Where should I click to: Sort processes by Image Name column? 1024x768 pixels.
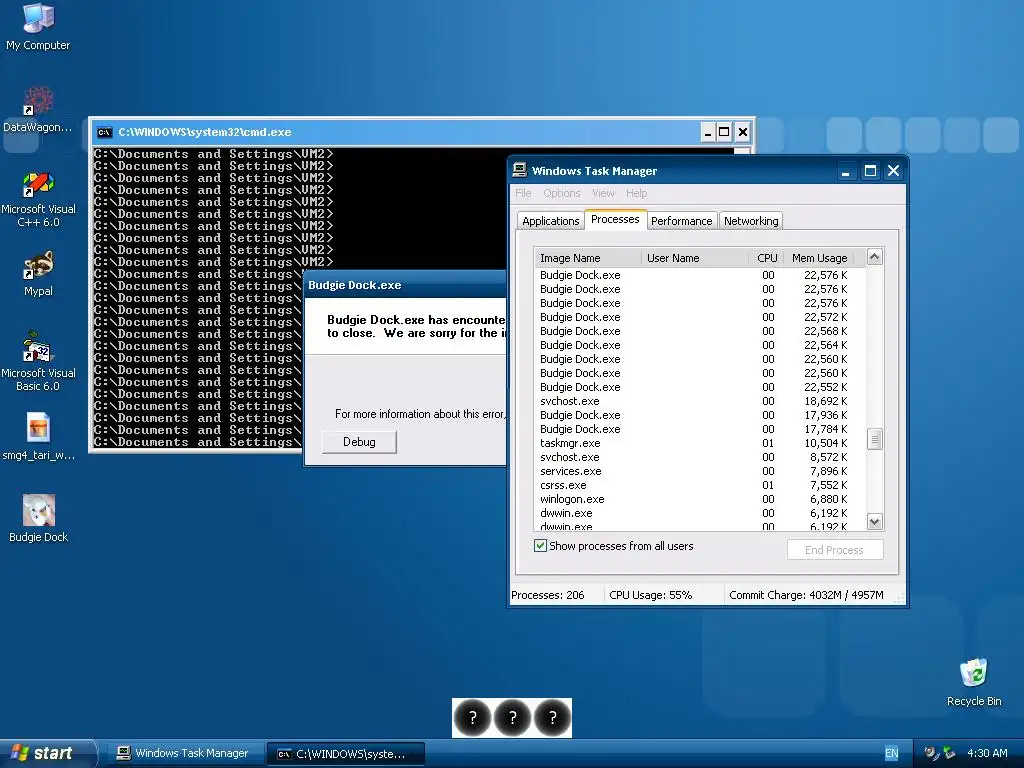pos(588,258)
